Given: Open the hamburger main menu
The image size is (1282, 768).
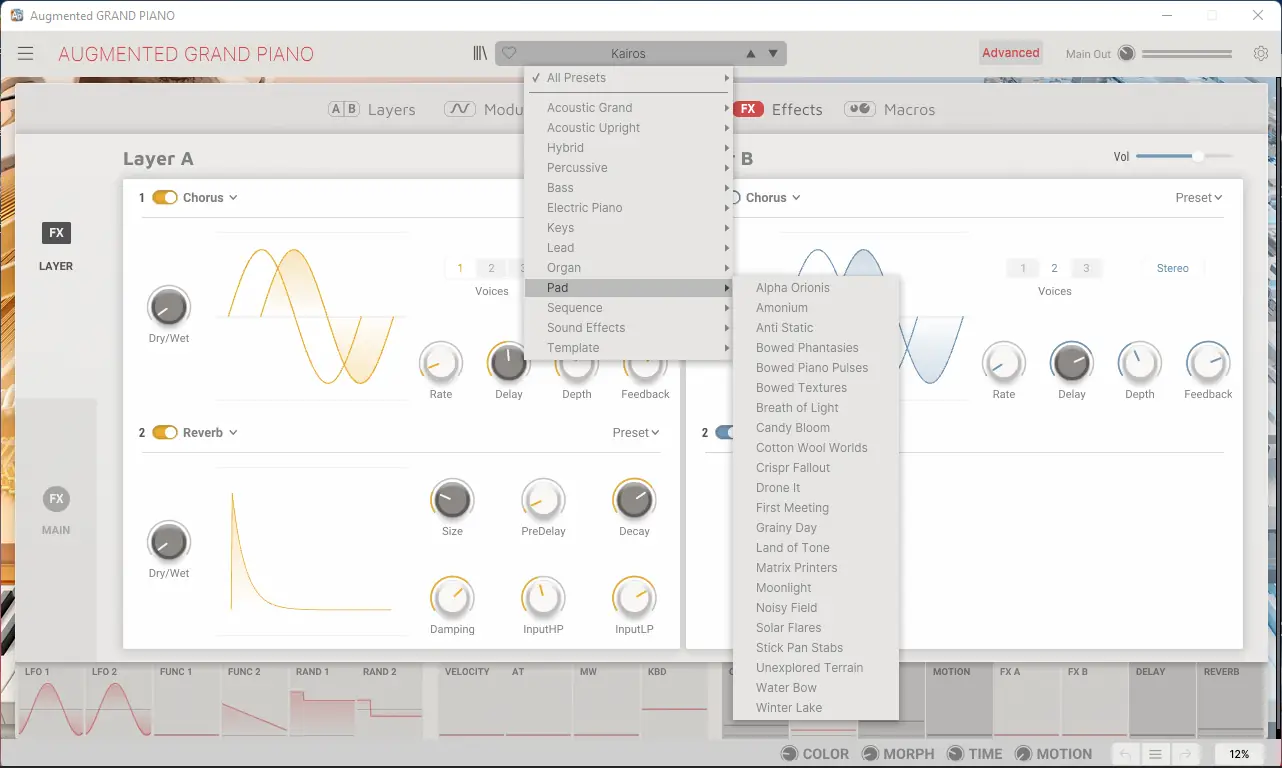Looking at the screenshot, I should coord(26,54).
